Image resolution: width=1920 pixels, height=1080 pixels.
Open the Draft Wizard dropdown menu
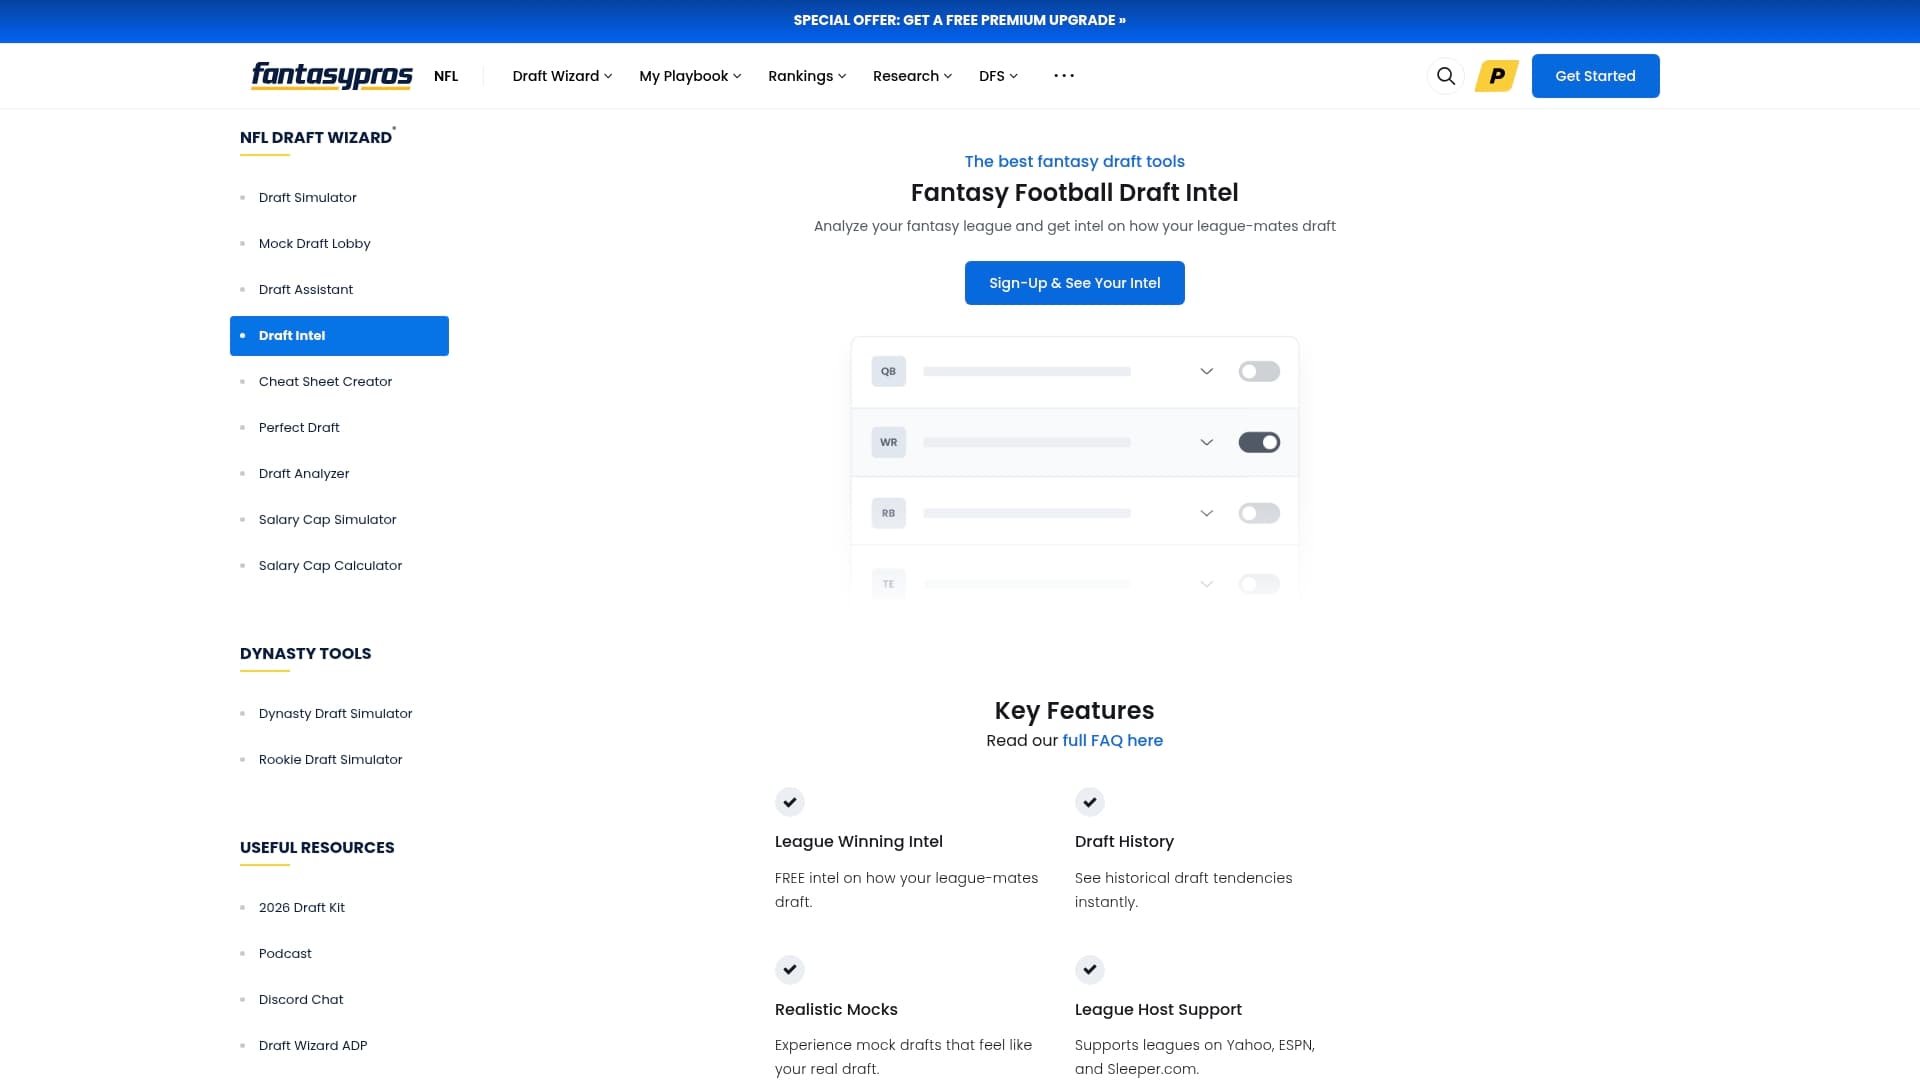[x=562, y=76]
